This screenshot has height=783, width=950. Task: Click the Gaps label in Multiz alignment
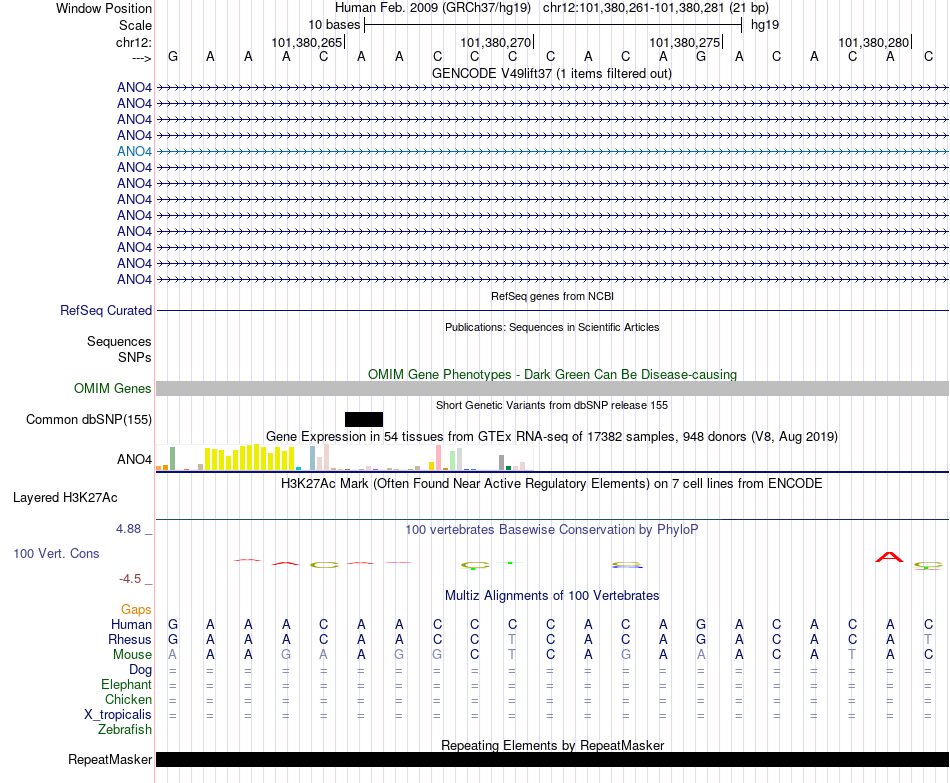coord(136,609)
